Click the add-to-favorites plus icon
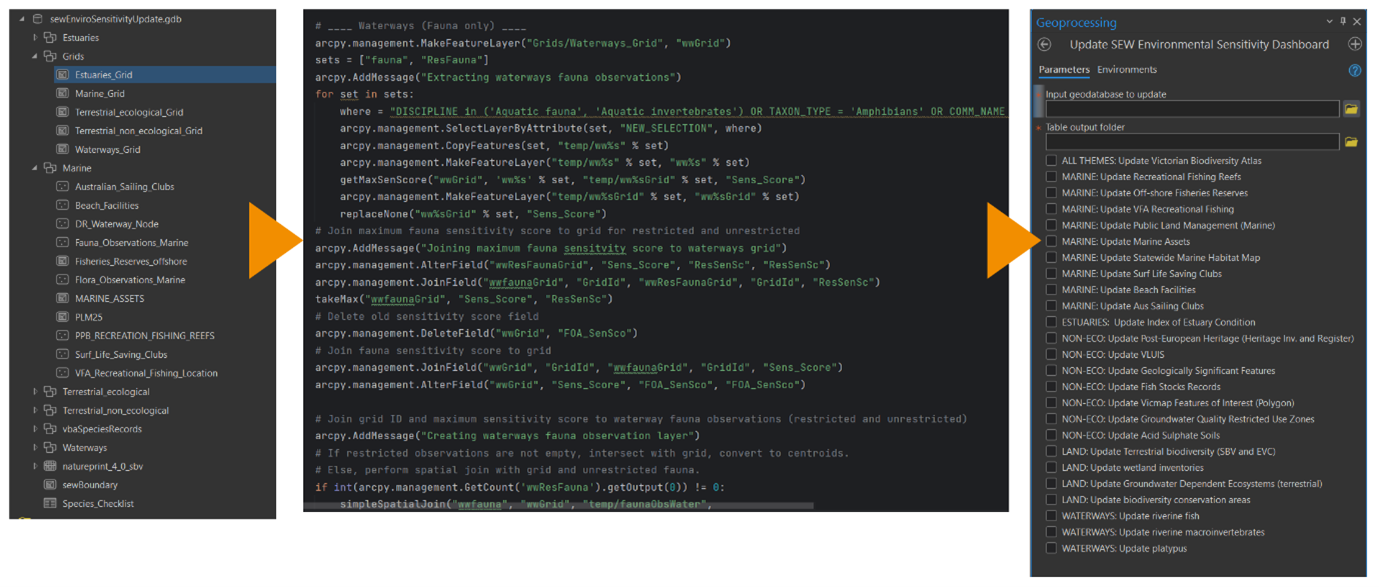 [1355, 45]
